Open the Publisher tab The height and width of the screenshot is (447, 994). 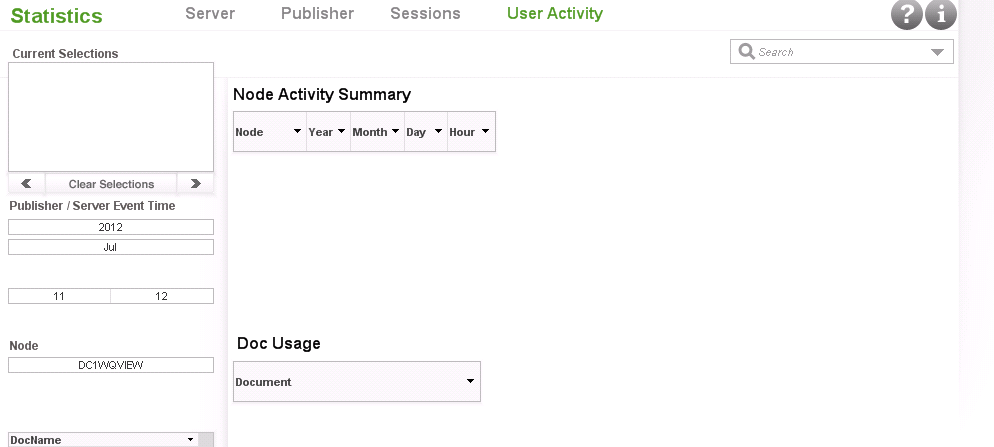317,14
